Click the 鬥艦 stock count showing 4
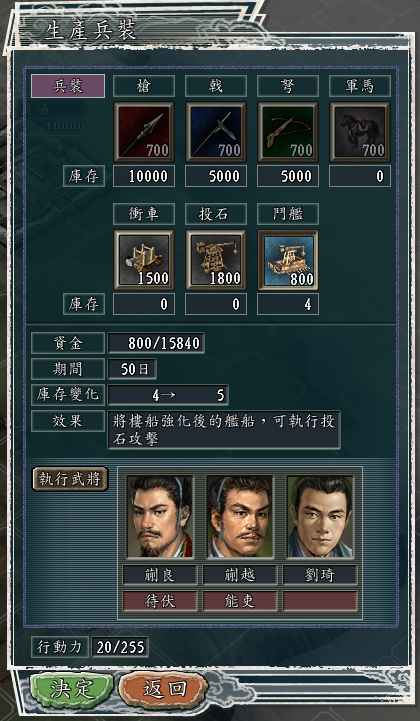This screenshot has height=721, width=420. (x=288, y=304)
